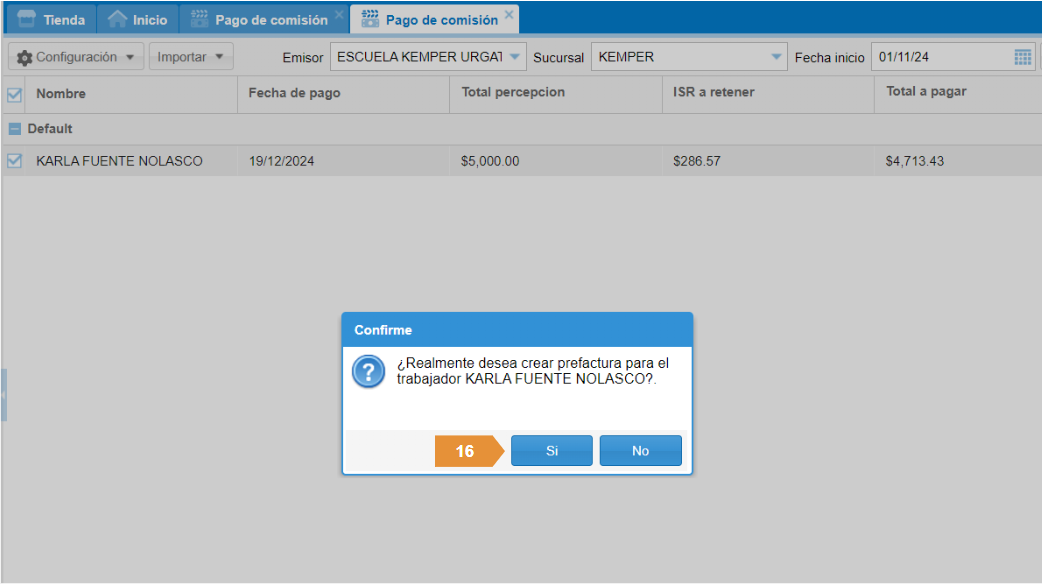Expand the Sucursal dropdown list

(777, 57)
